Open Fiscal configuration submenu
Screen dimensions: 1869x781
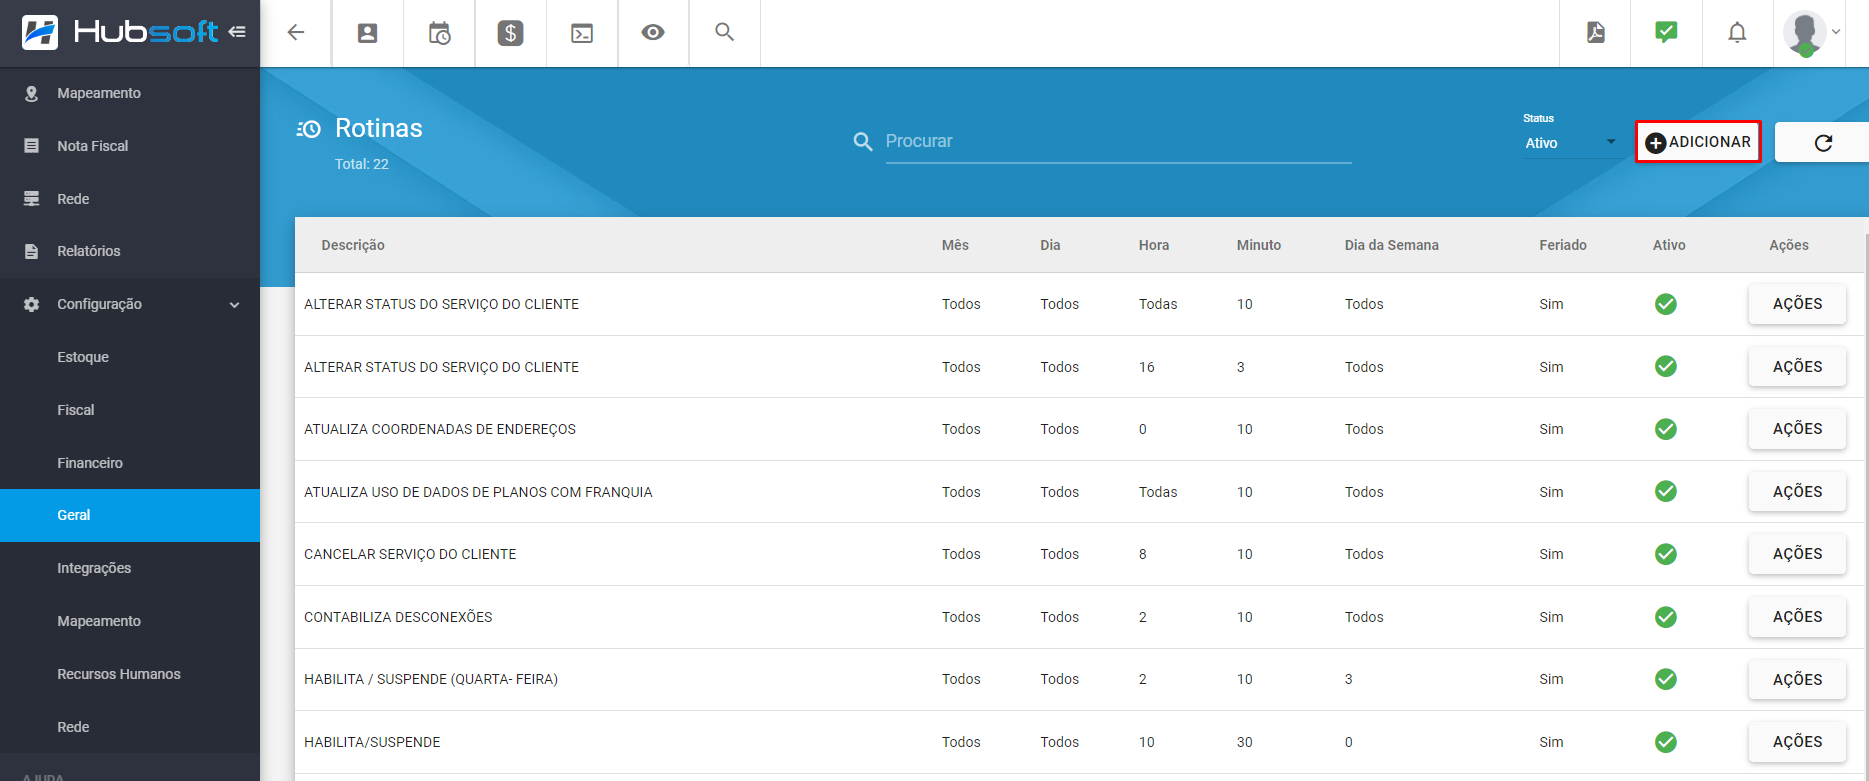pos(130,410)
